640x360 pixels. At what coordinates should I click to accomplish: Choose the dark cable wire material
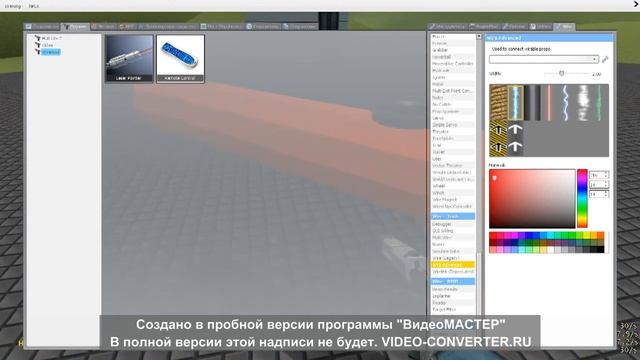pos(532,102)
